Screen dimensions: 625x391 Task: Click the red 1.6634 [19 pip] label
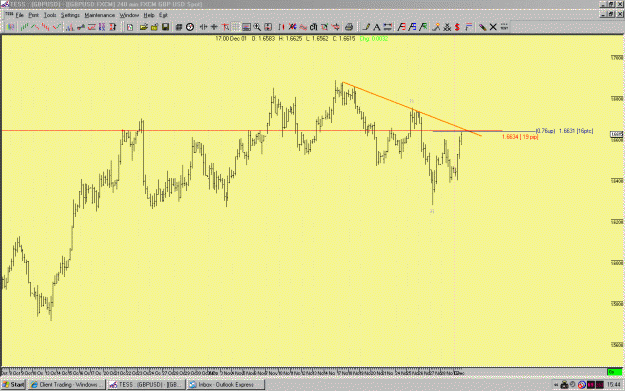(520, 137)
